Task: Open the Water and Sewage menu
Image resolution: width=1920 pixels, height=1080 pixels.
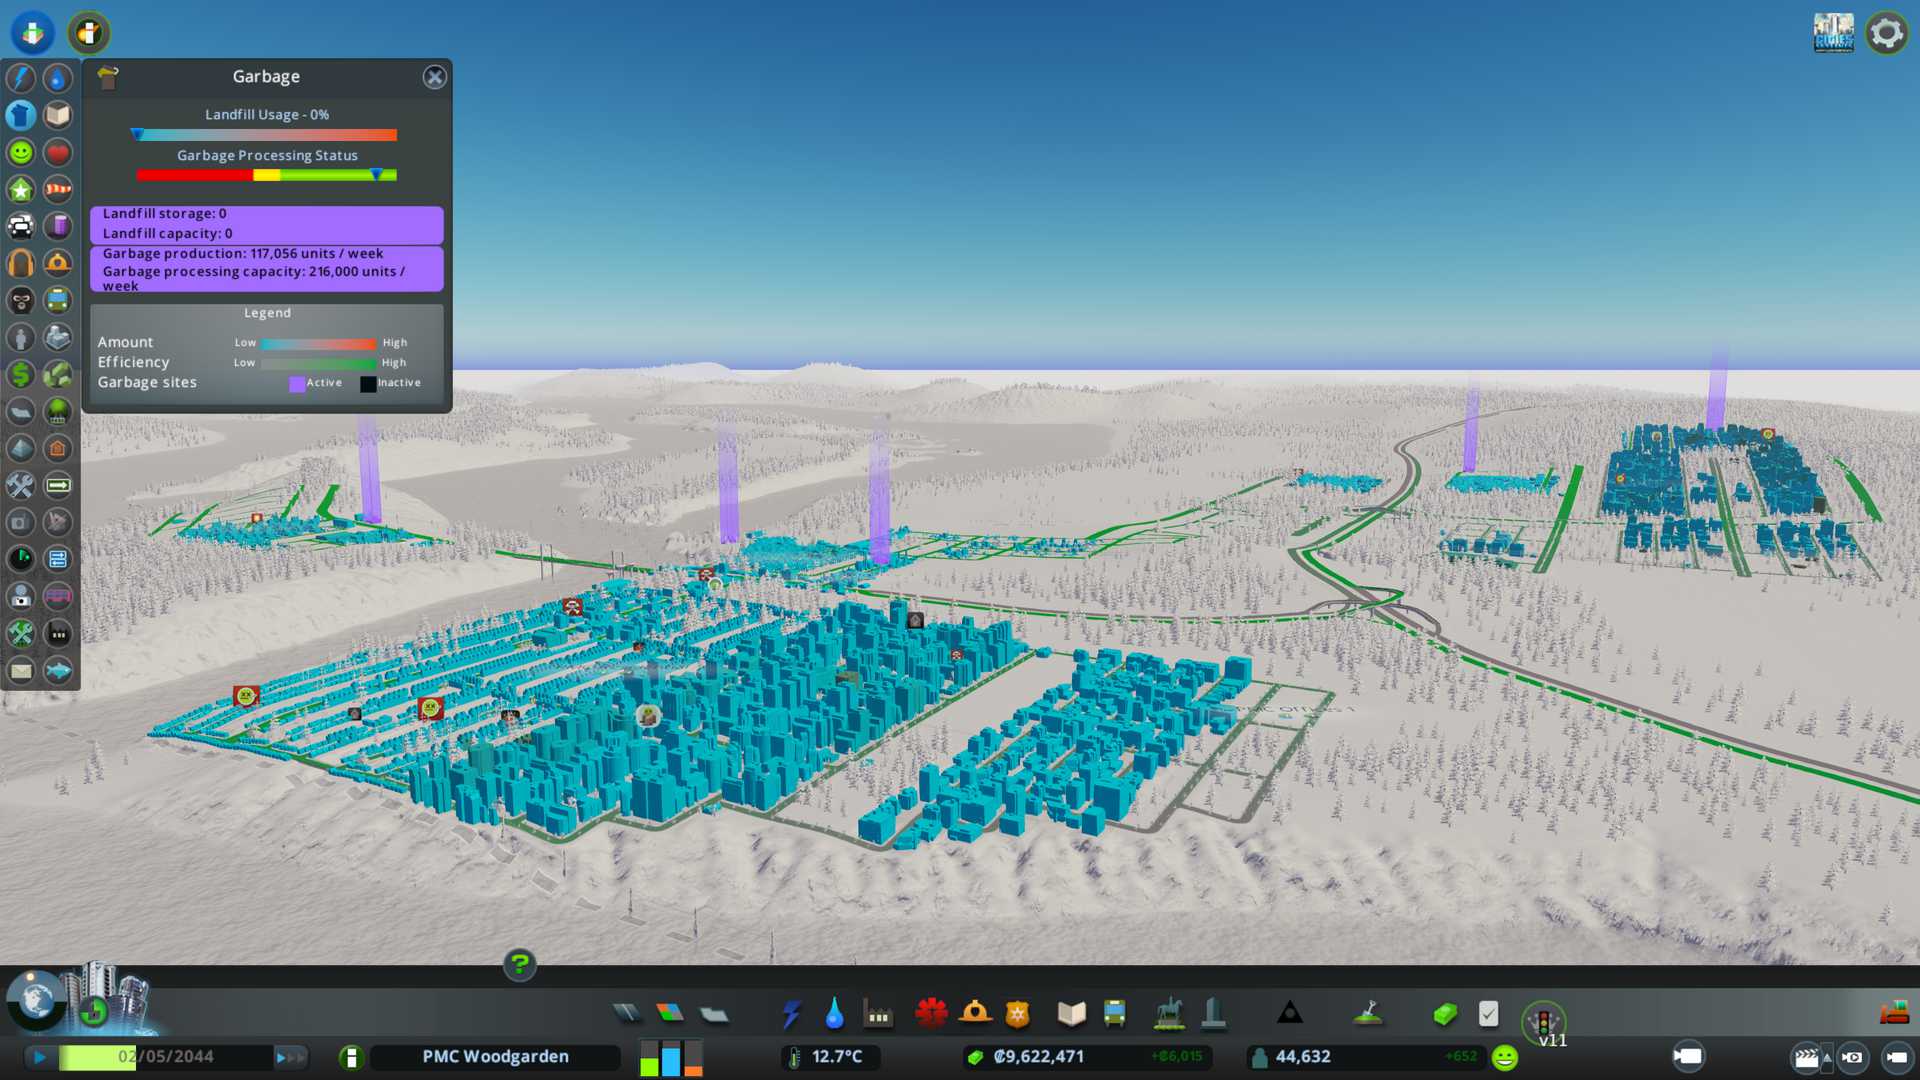Action: (834, 1014)
